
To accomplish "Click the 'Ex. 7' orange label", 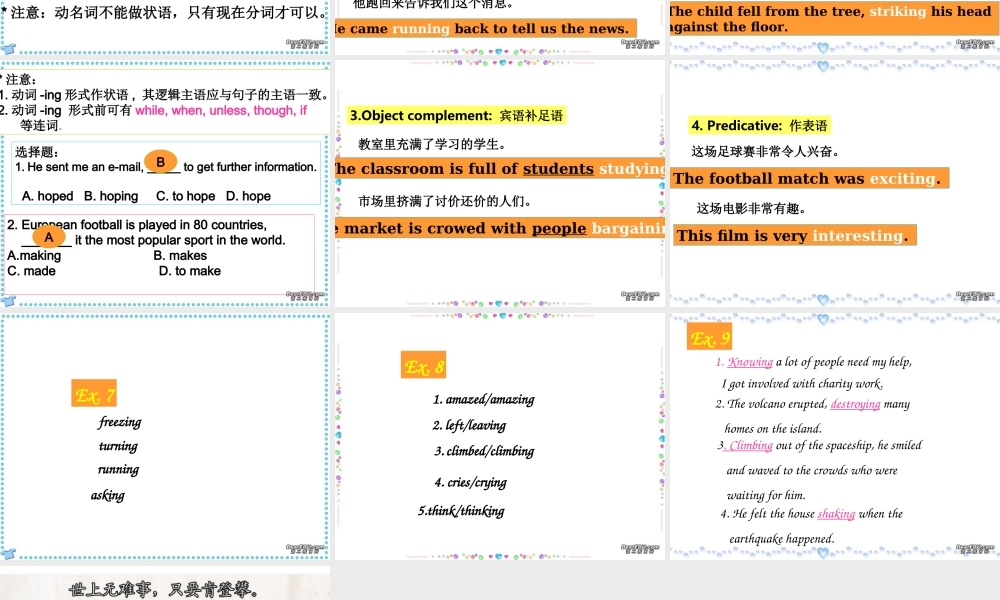I will coord(94,393).
